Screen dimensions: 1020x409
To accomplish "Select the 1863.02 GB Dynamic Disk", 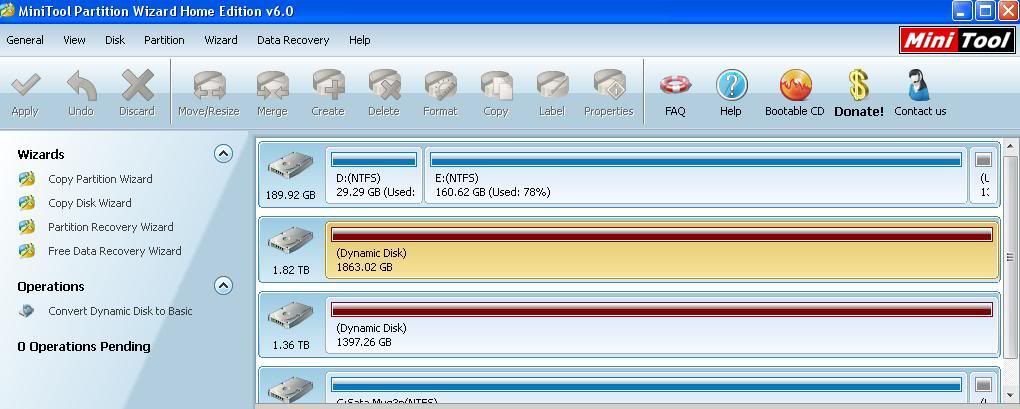I will pos(662,250).
